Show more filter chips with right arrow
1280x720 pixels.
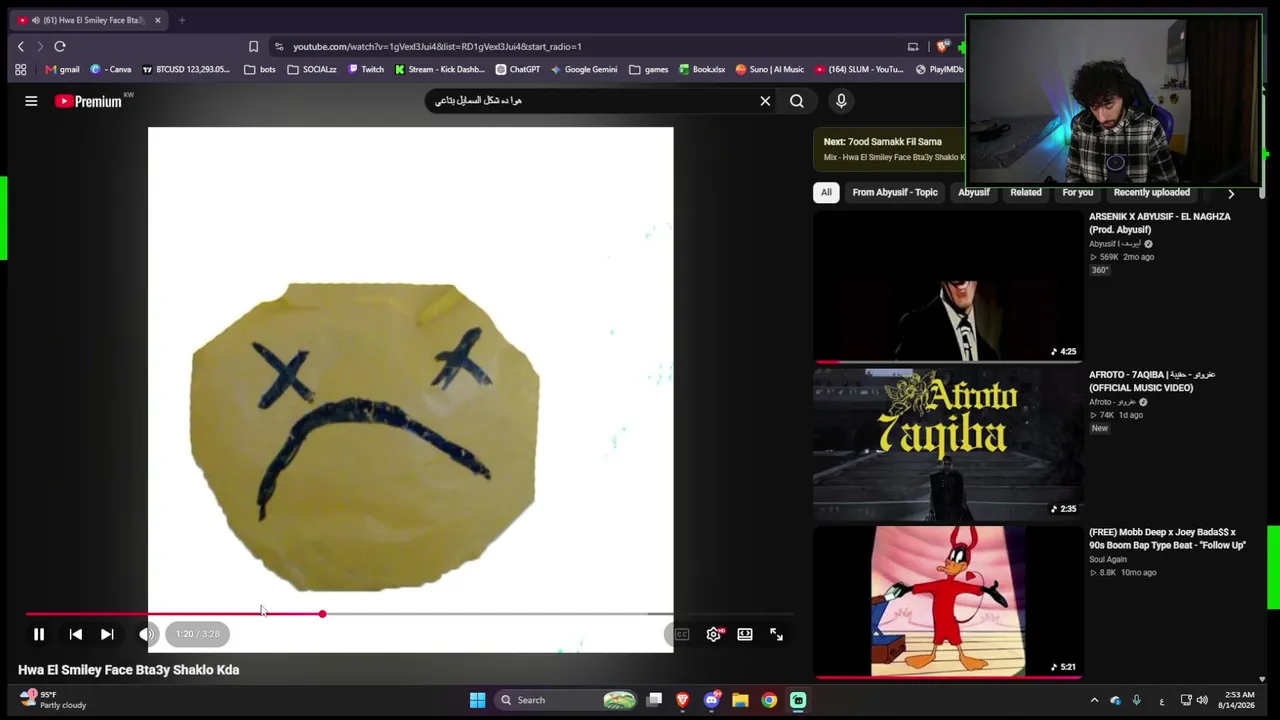point(1231,193)
